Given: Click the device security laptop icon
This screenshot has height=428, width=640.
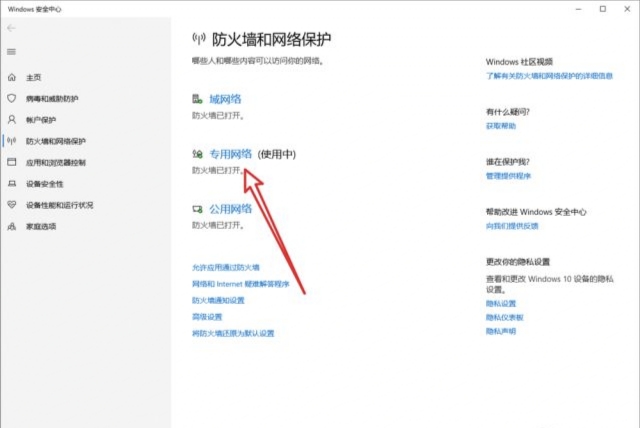Looking at the screenshot, I should [12, 184].
